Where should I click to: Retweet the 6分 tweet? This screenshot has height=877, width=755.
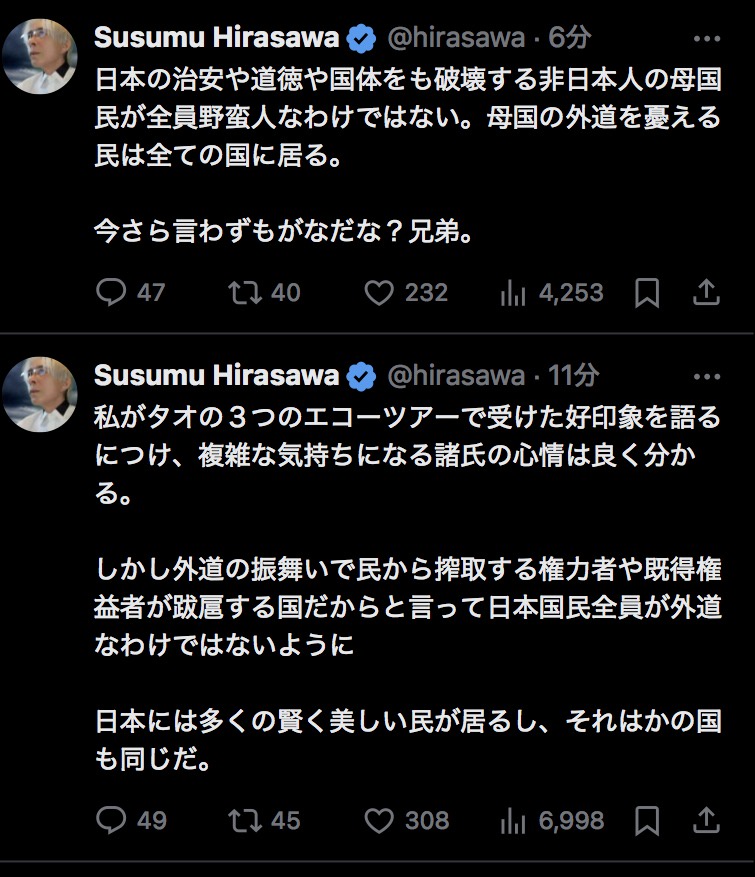(x=242, y=292)
